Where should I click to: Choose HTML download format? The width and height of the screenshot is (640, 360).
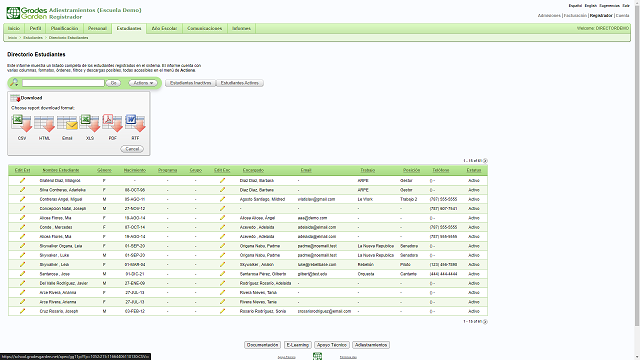click(44, 124)
